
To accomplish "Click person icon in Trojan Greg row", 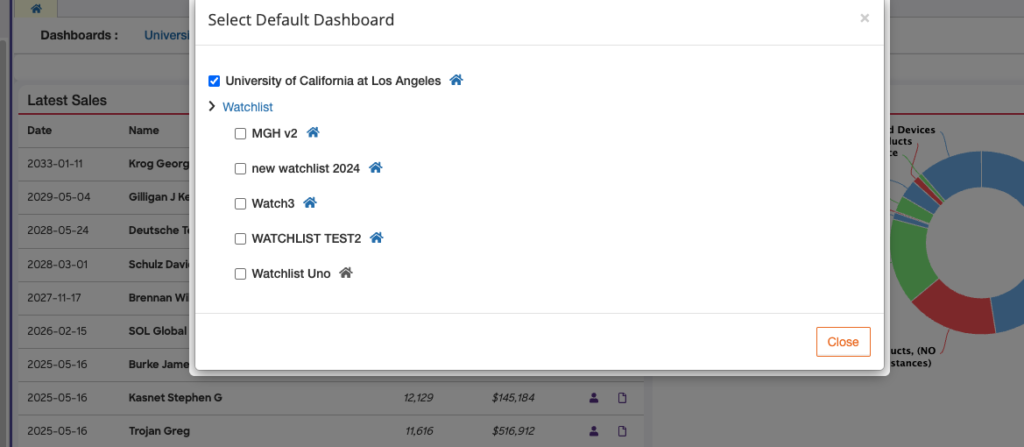I will coord(594,431).
